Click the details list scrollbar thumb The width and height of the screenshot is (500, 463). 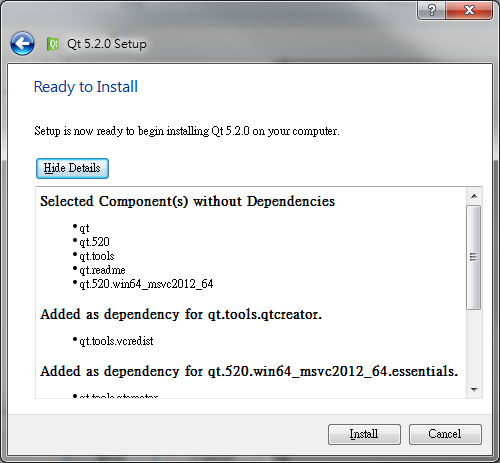coord(474,257)
